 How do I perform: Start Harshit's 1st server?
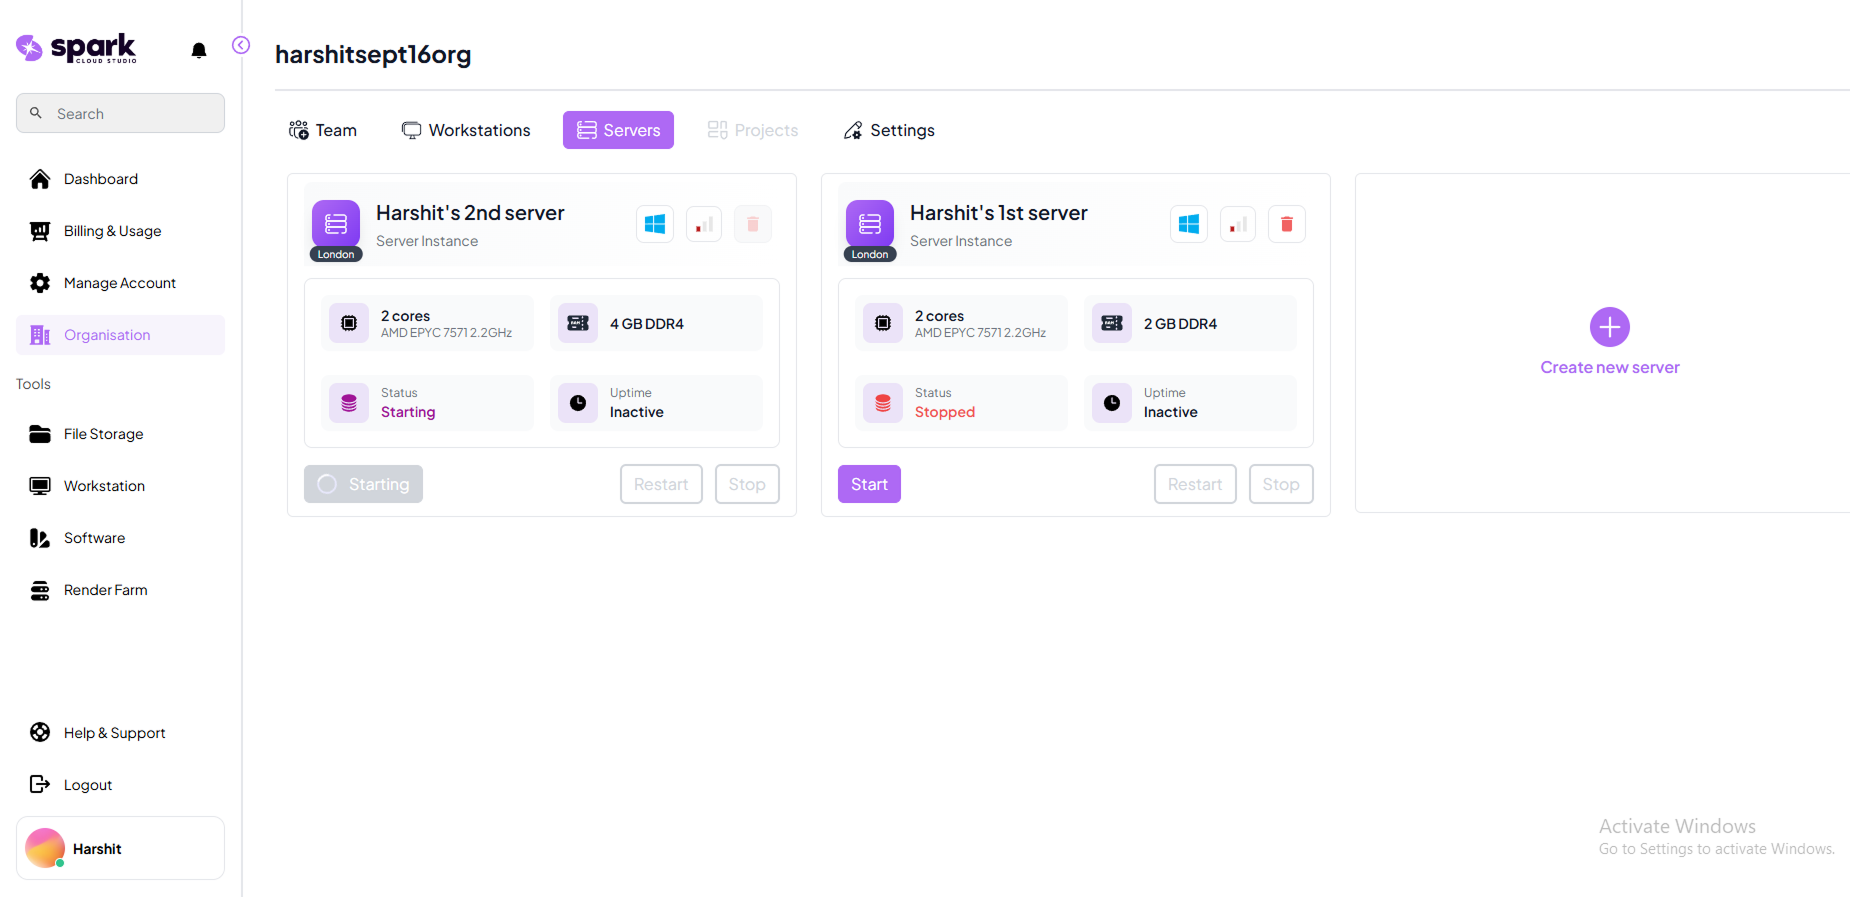pyautogui.click(x=869, y=484)
